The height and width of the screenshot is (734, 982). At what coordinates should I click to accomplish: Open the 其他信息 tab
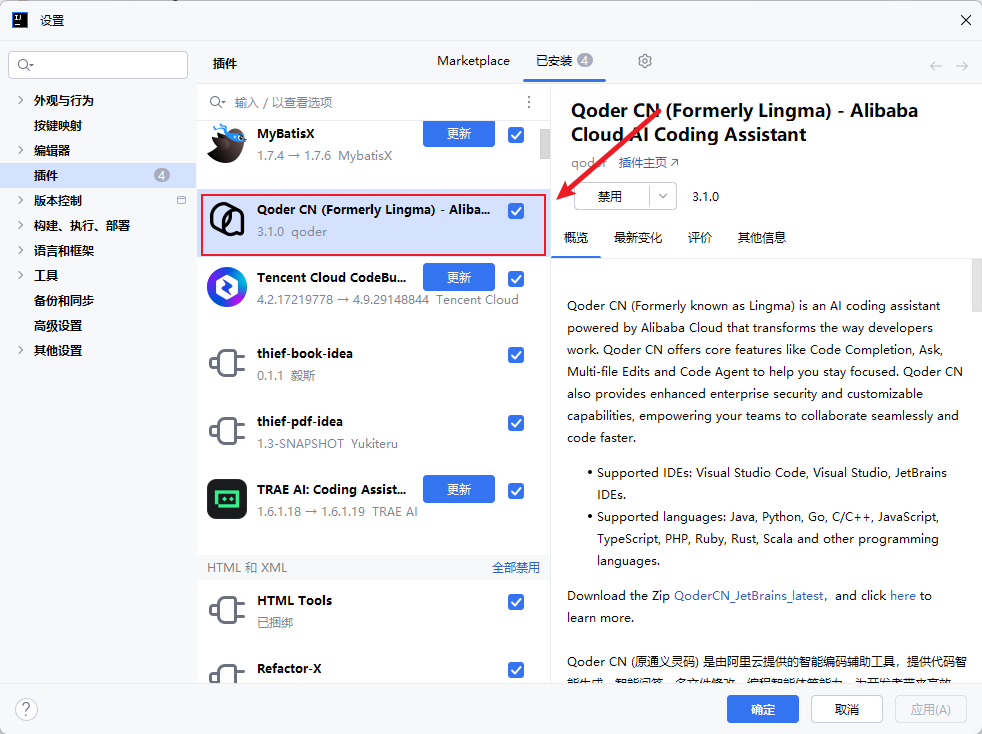(x=762, y=237)
